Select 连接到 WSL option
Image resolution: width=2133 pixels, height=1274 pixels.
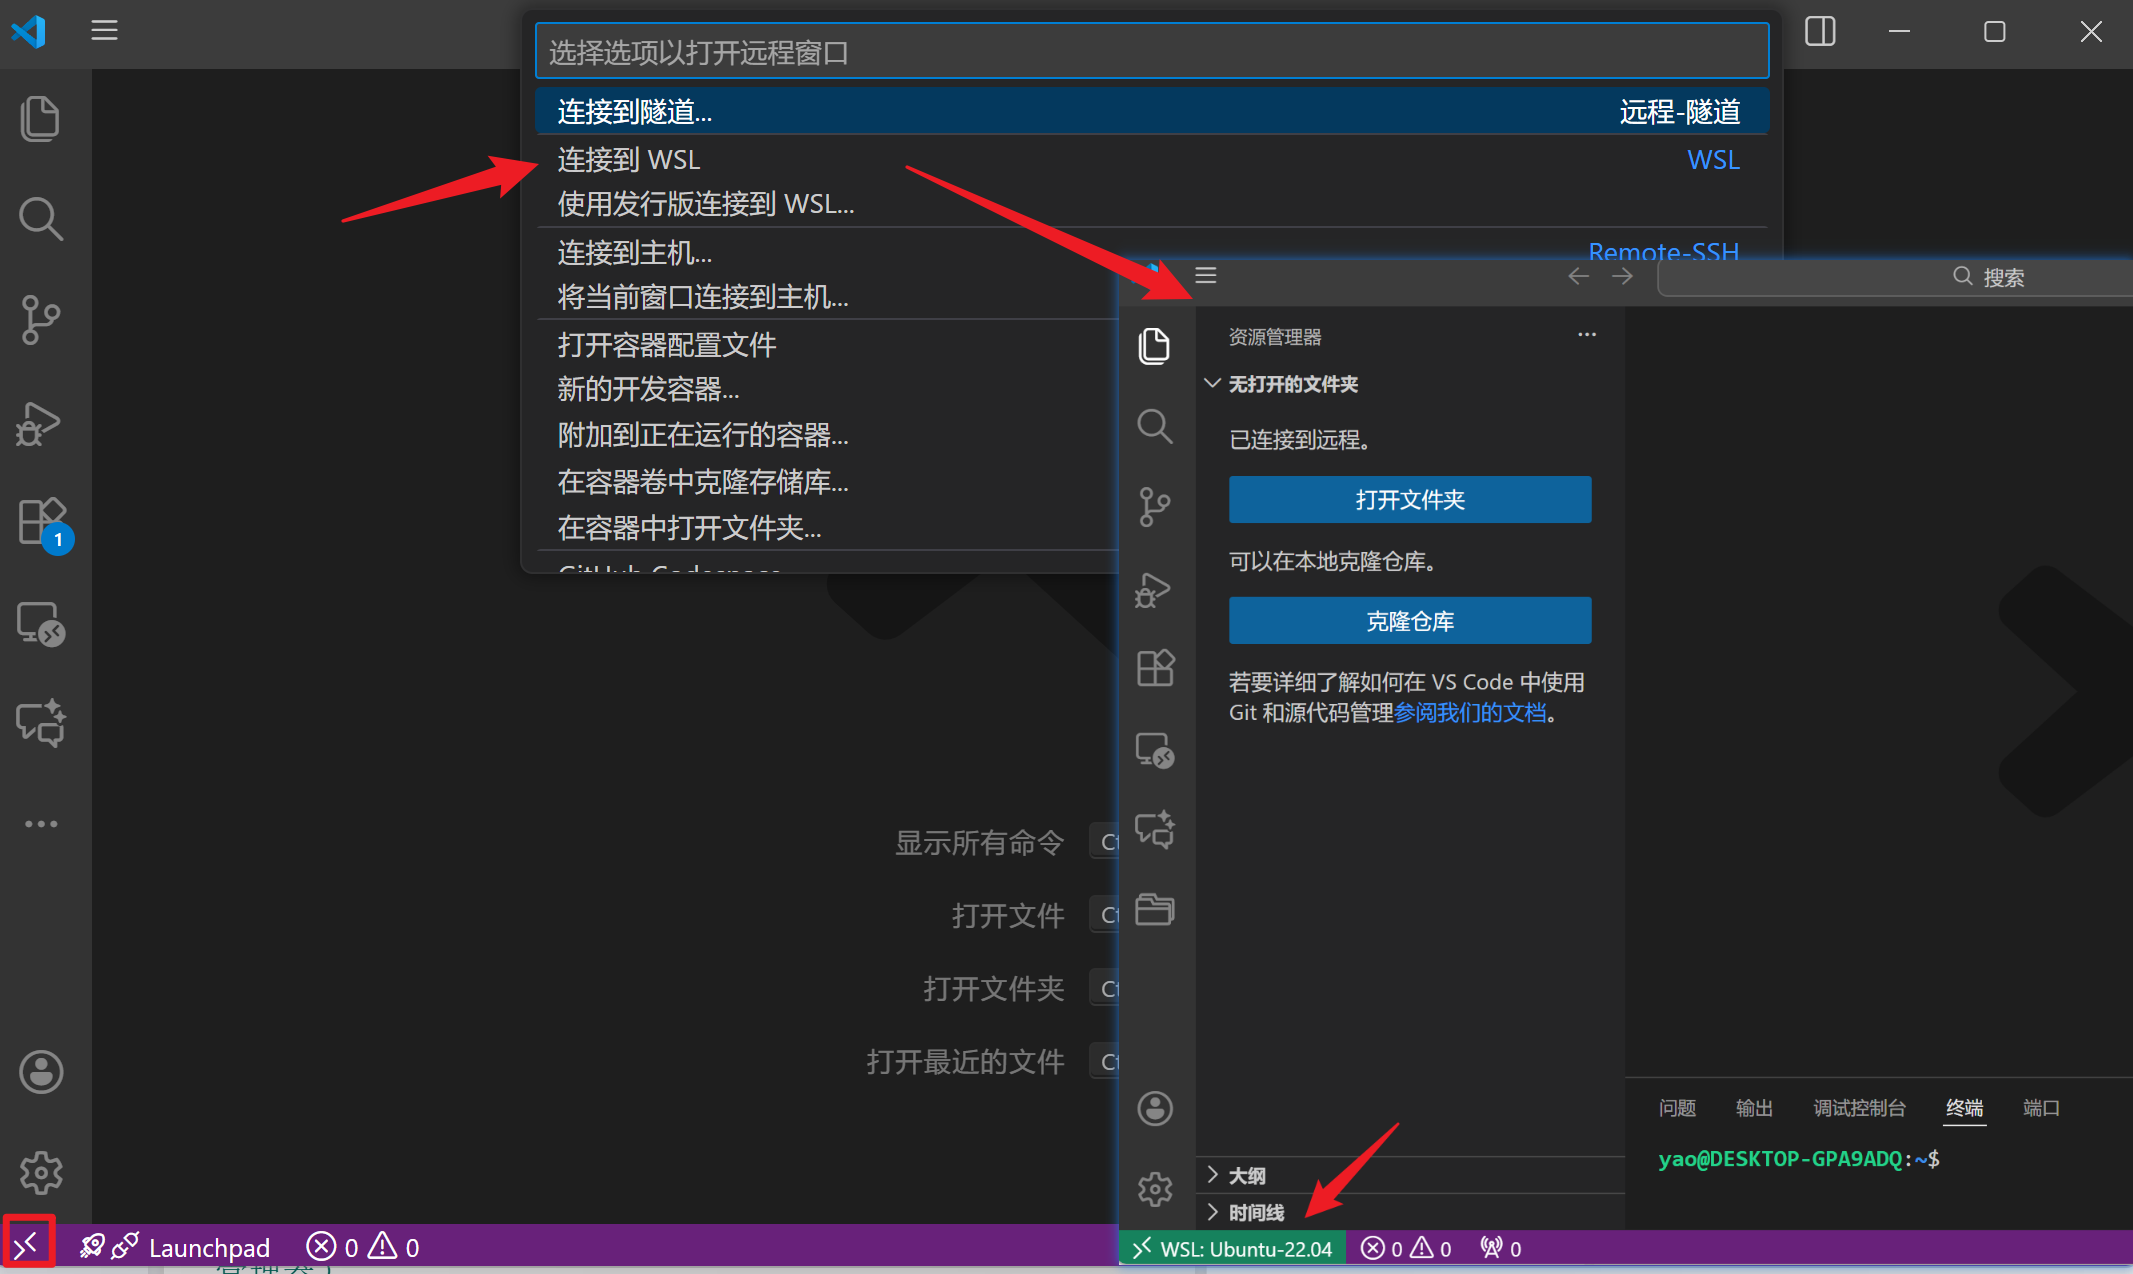[629, 160]
